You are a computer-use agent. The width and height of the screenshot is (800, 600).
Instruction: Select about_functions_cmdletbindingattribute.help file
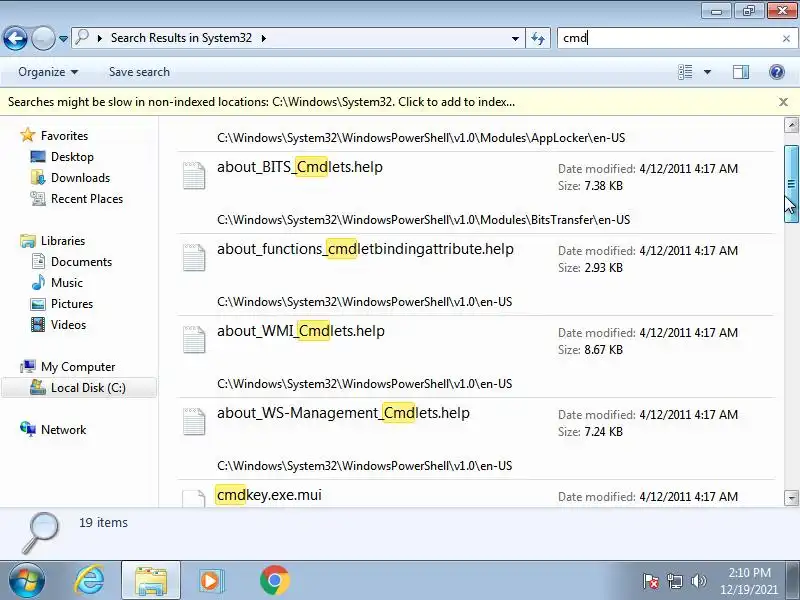[x=365, y=249]
